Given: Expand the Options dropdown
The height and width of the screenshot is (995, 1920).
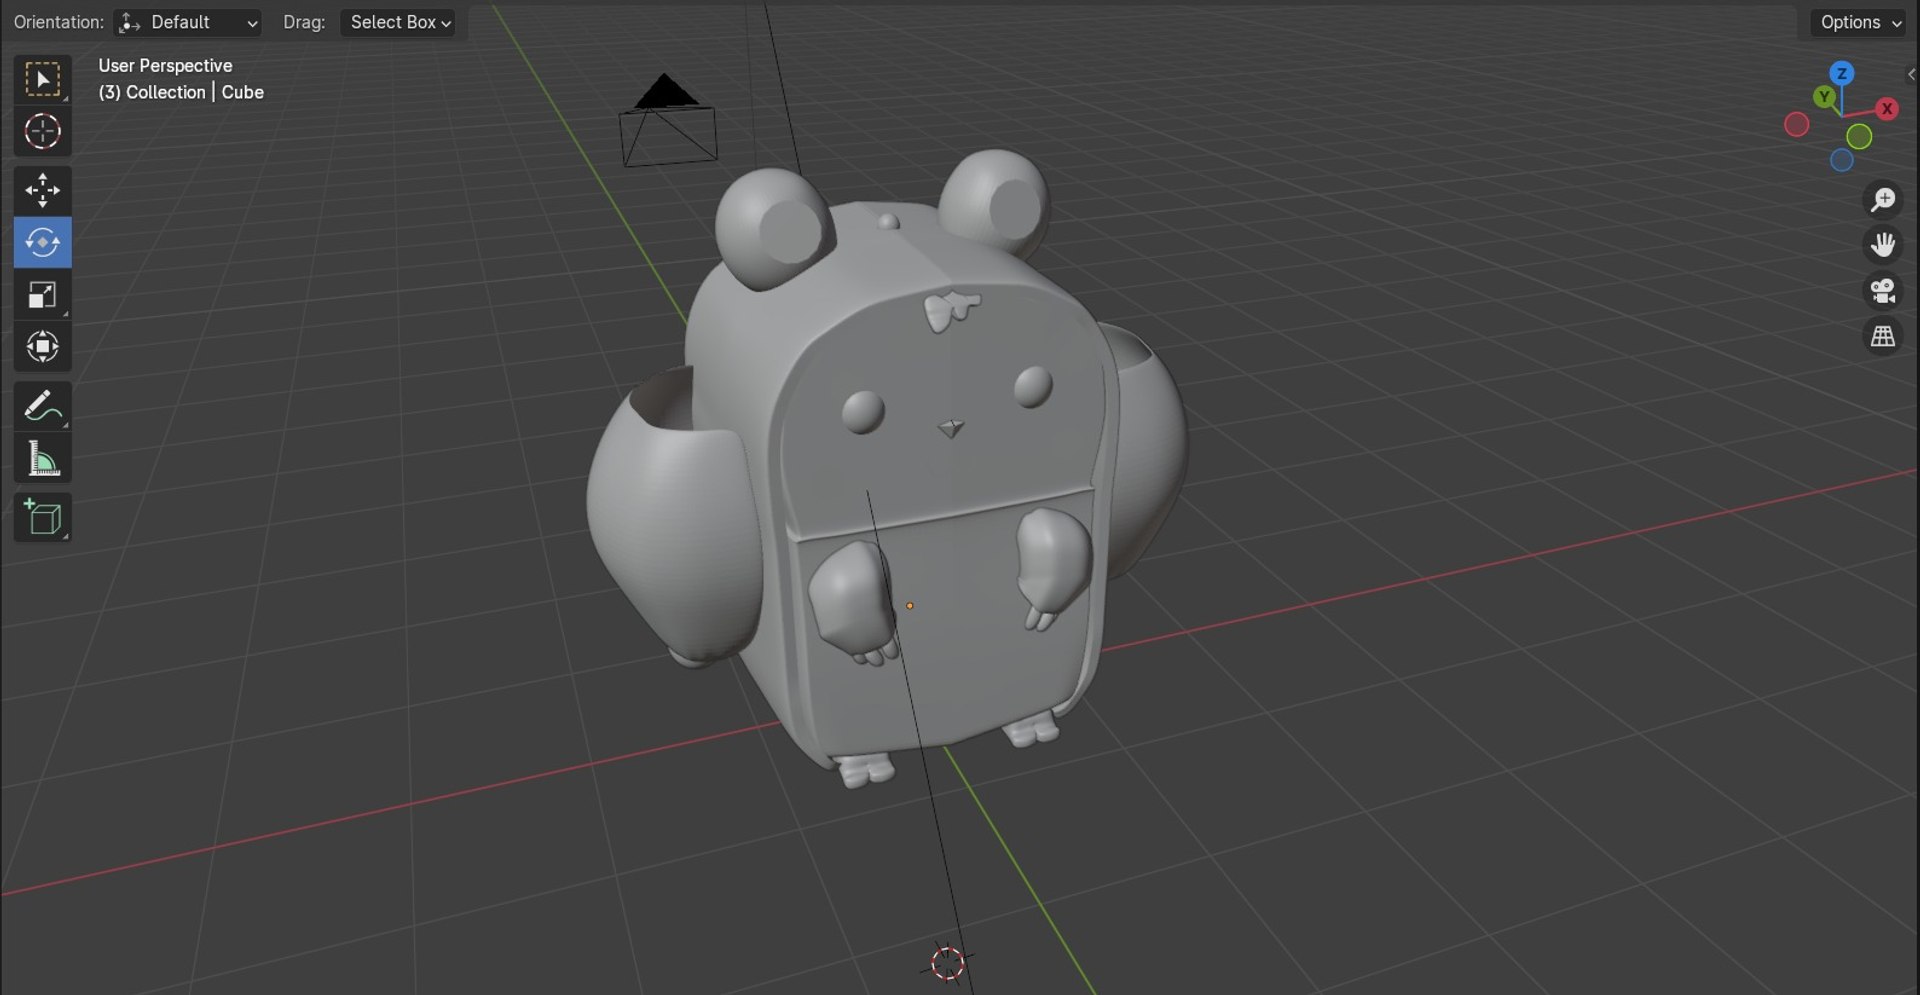Looking at the screenshot, I should pyautogui.click(x=1860, y=22).
